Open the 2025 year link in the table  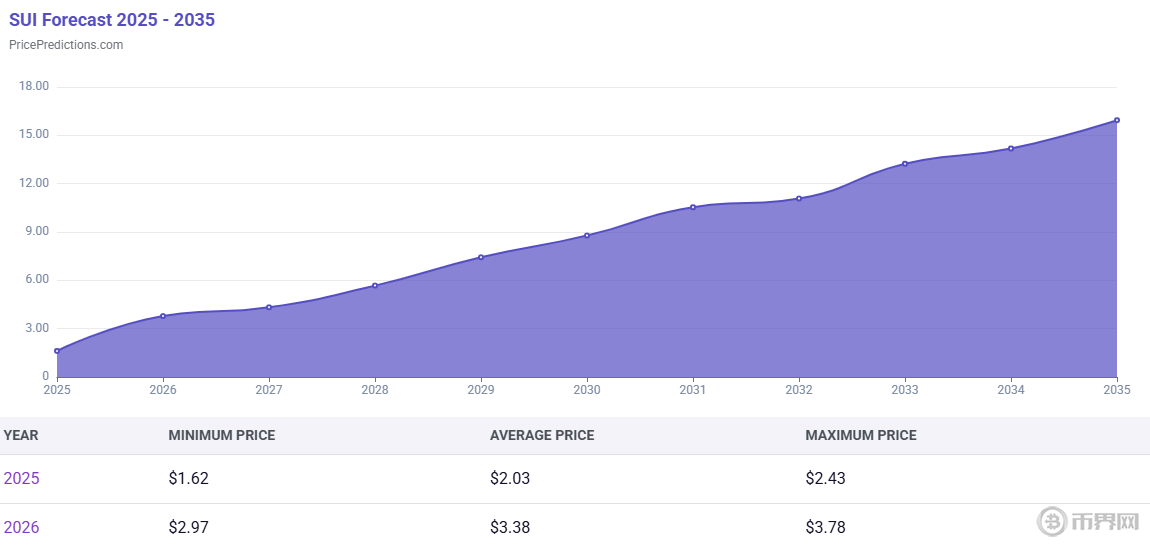coord(21,478)
